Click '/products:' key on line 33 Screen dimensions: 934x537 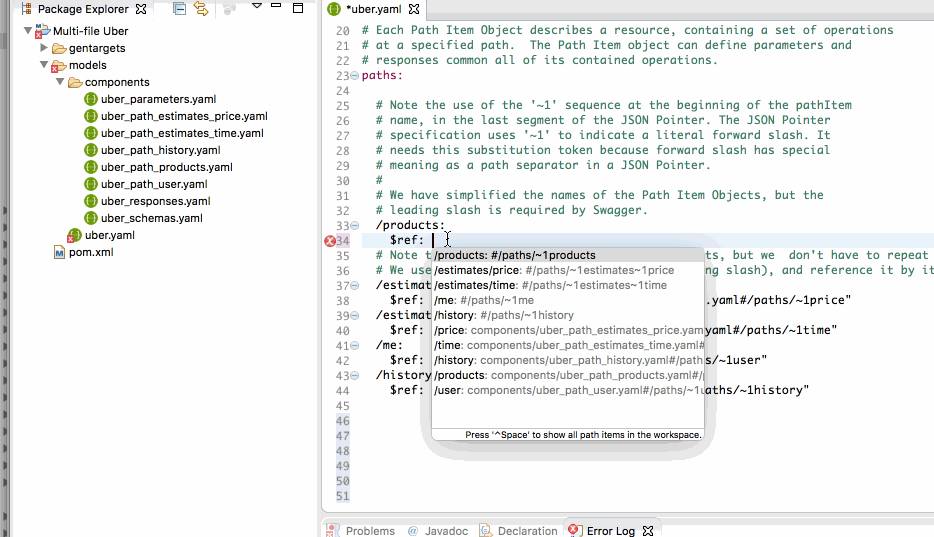[410, 225]
